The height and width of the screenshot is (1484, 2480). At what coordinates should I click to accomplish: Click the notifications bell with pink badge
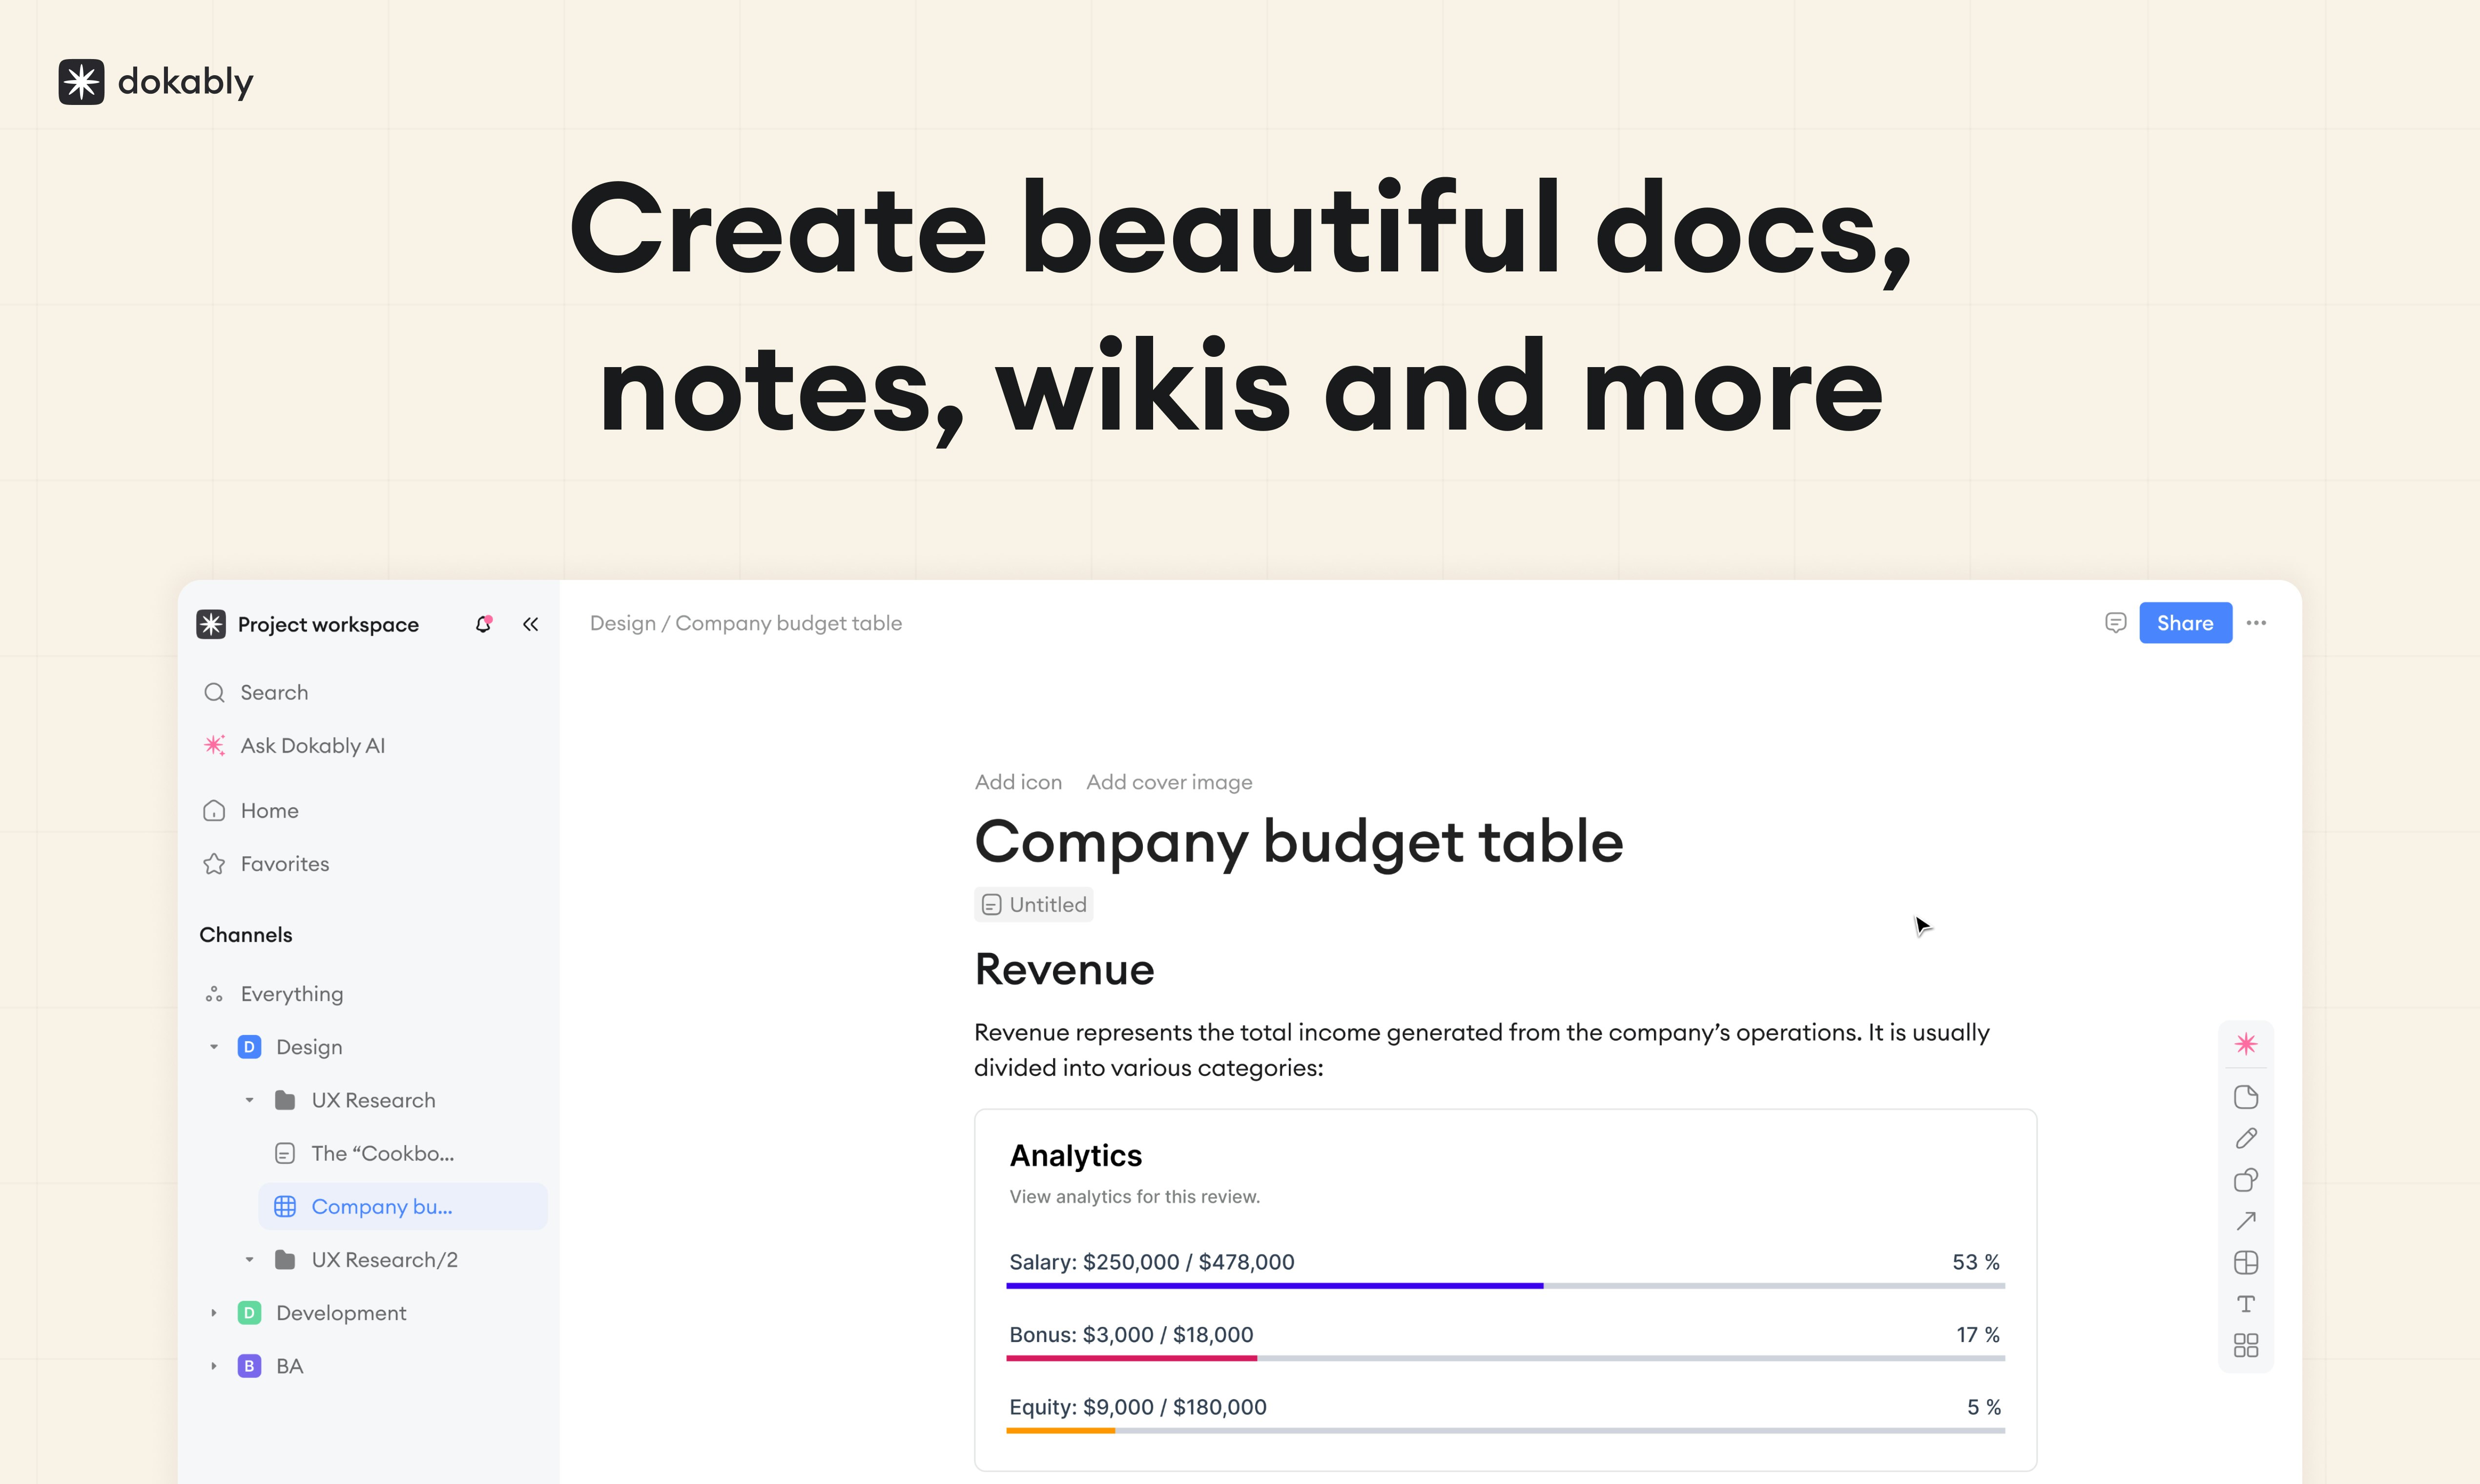coord(484,623)
